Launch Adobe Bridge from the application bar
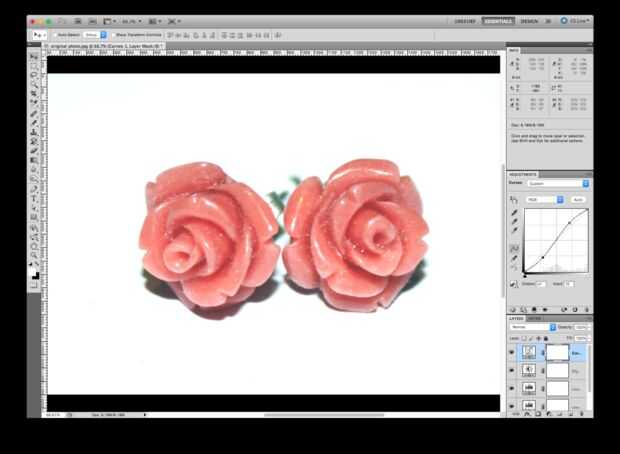 point(78,21)
